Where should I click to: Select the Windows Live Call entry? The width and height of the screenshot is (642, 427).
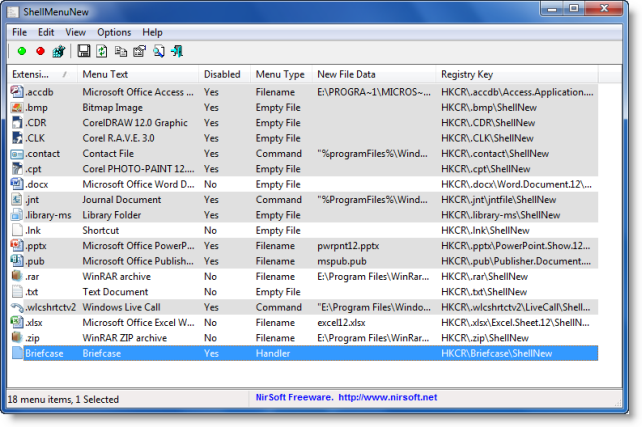122,307
